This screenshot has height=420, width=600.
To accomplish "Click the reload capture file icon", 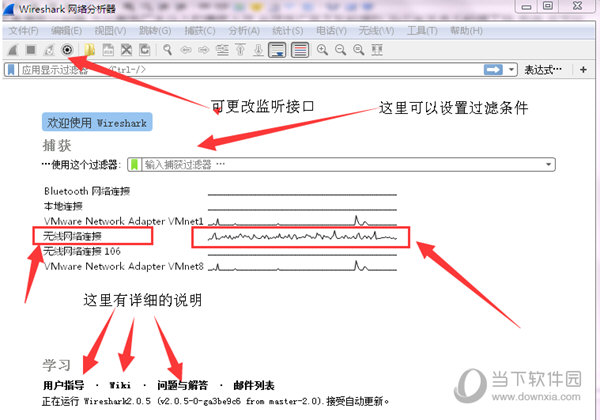I will click(145, 50).
